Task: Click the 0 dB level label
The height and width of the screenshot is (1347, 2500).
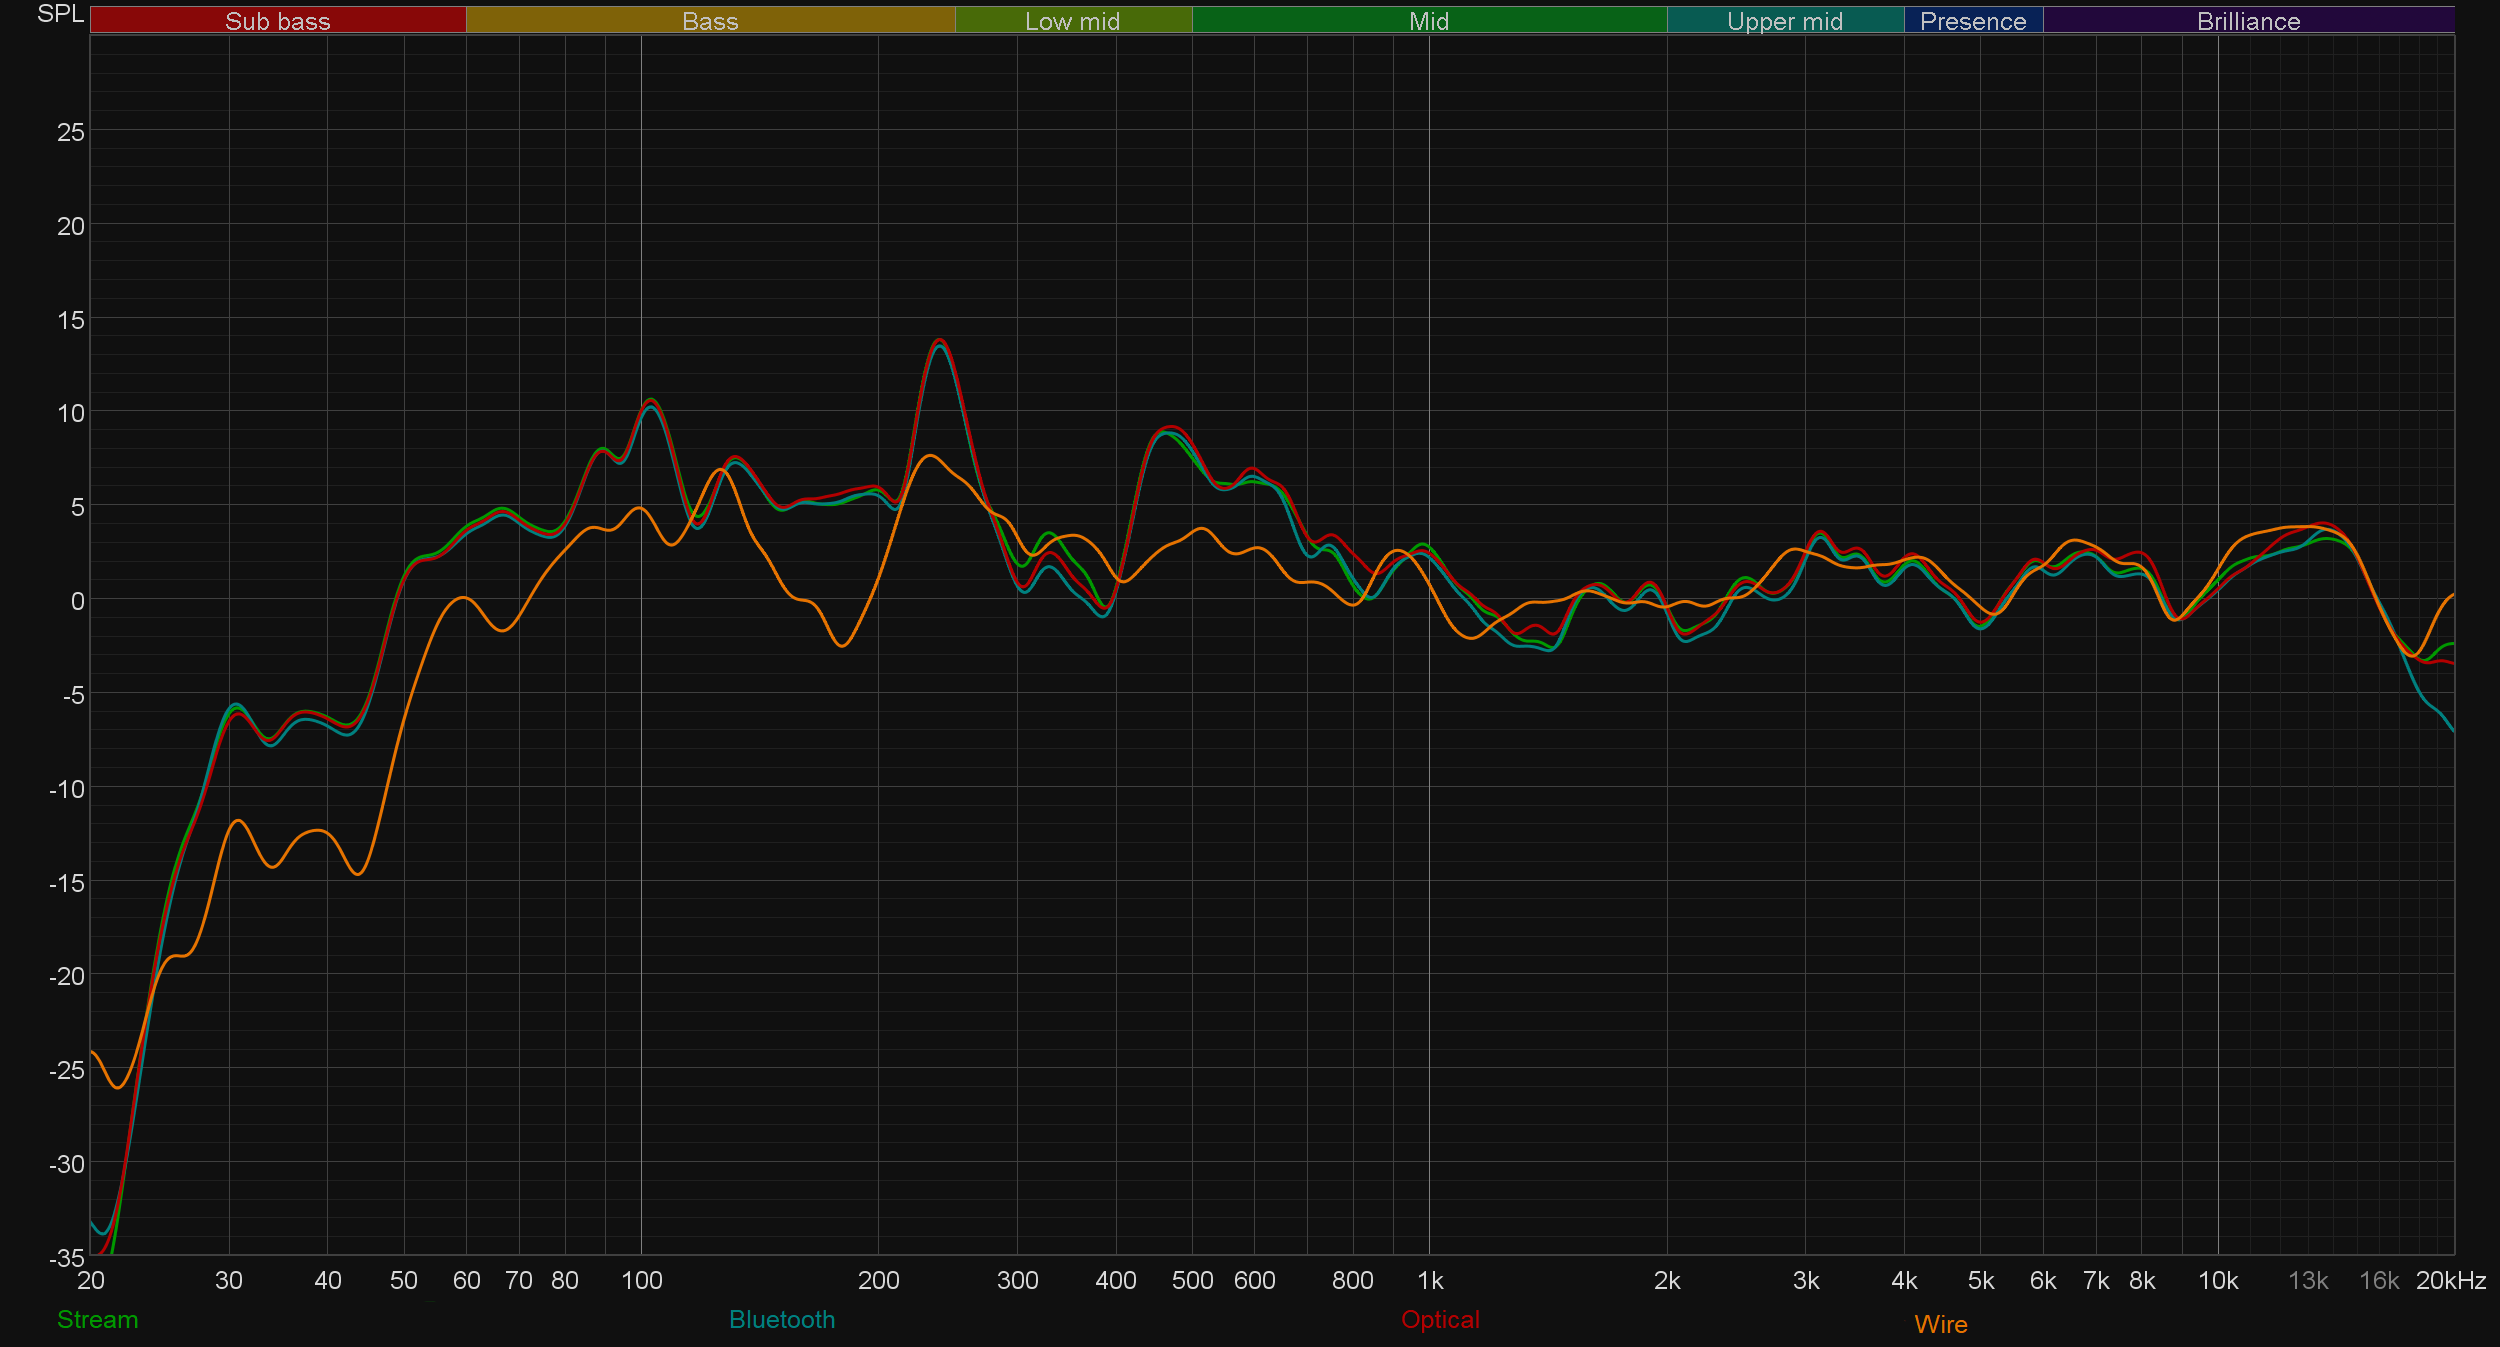Action: [x=77, y=601]
